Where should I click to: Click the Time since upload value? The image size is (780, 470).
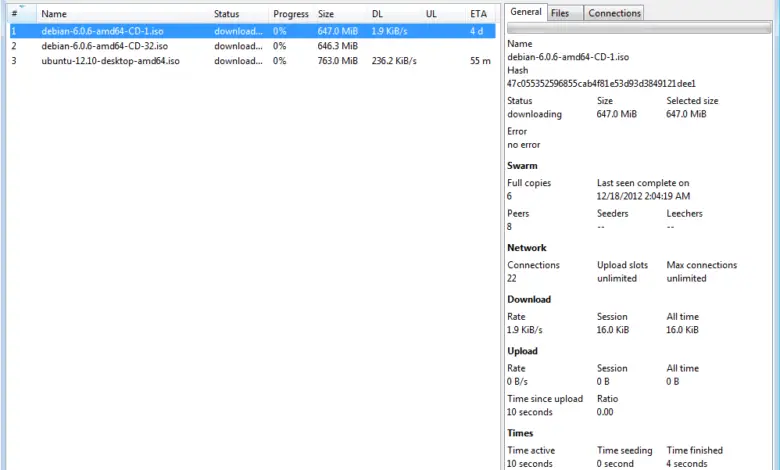click(x=529, y=412)
